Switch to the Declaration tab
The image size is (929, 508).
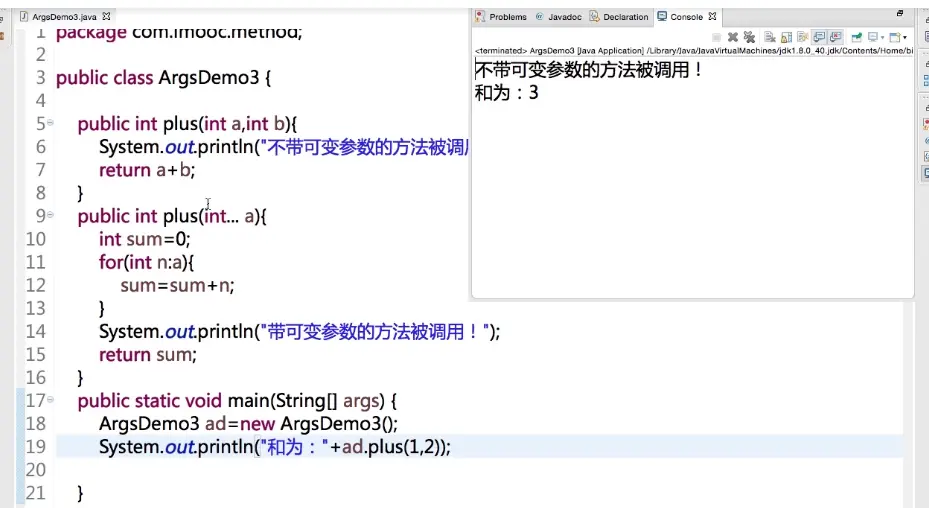pyautogui.click(x=626, y=17)
